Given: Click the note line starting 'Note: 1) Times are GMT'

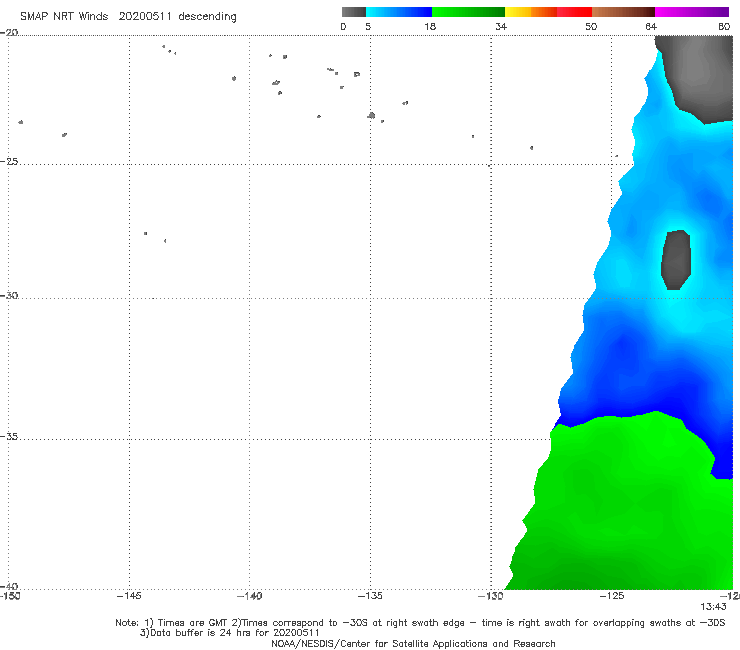Looking at the screenshot, I should pos(420,623).
